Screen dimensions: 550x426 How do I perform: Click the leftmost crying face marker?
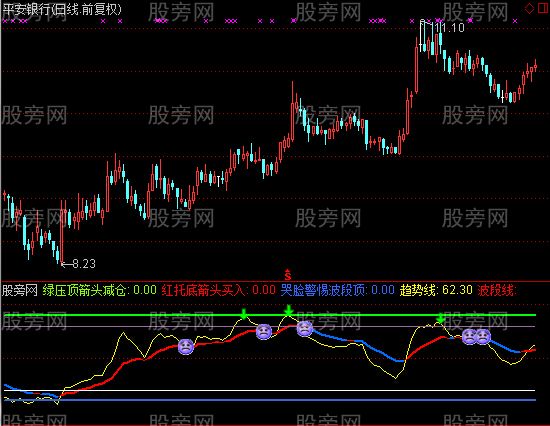pyautogui.click(x=186, y=347)
